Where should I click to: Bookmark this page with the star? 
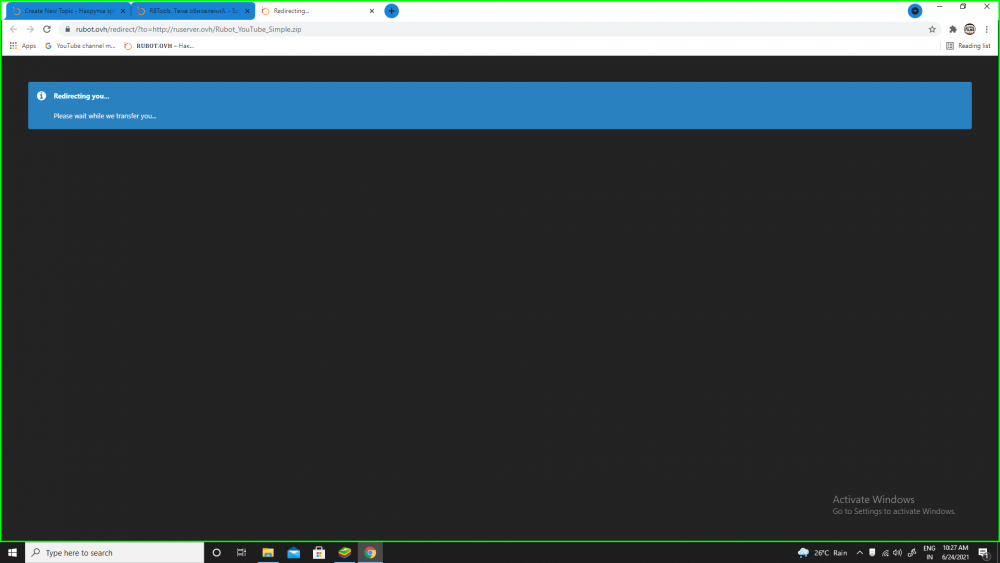click(x=932, y=29)
